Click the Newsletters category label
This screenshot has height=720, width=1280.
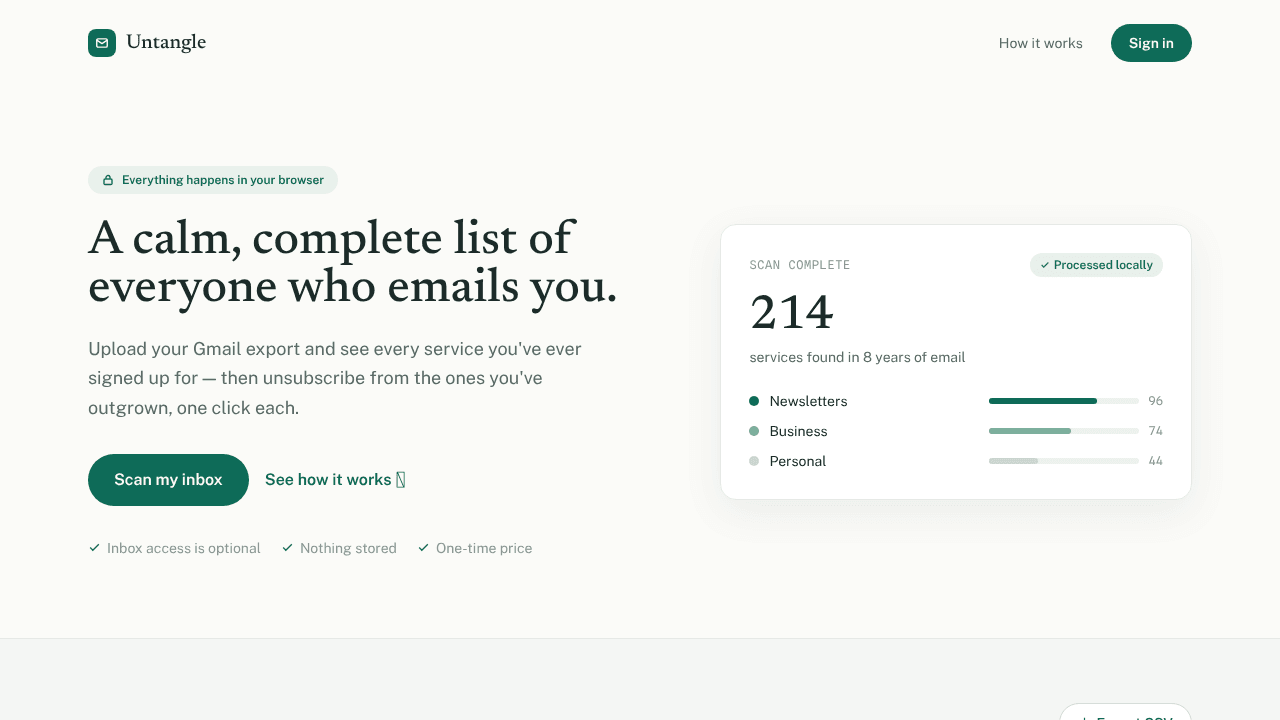point(808,401)
